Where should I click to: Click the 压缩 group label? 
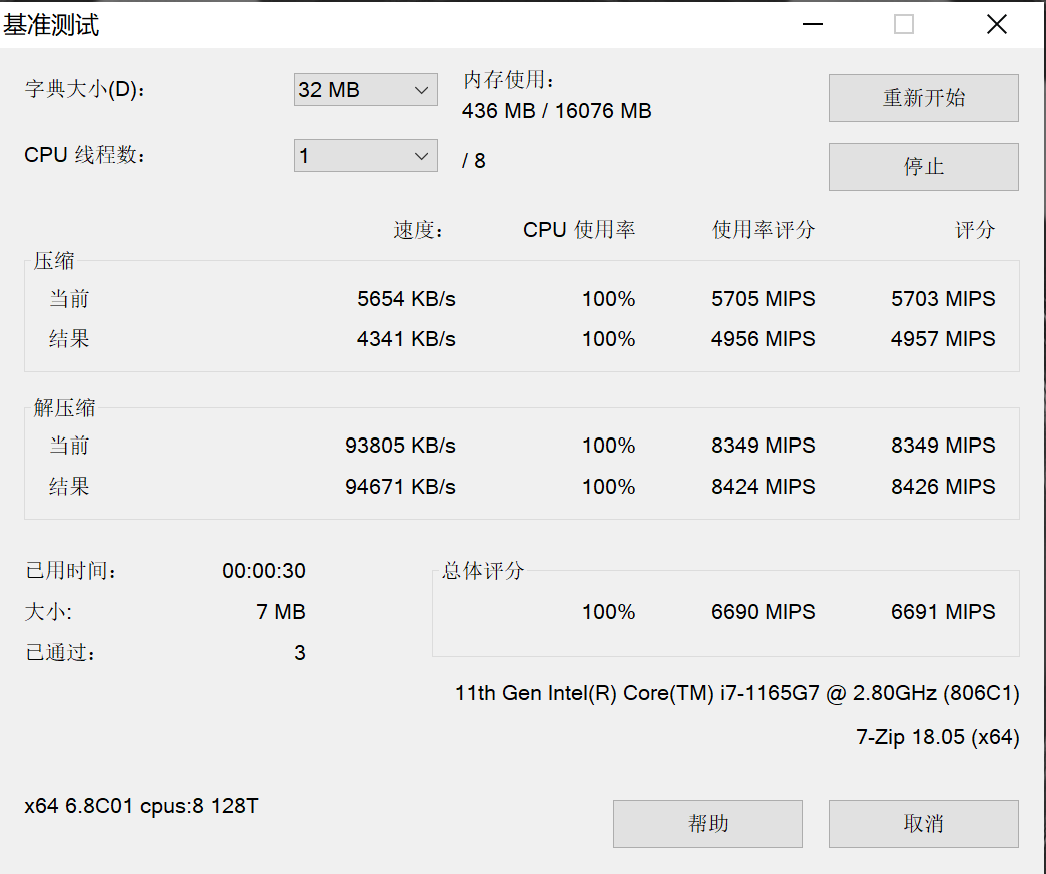pos(54,261)
